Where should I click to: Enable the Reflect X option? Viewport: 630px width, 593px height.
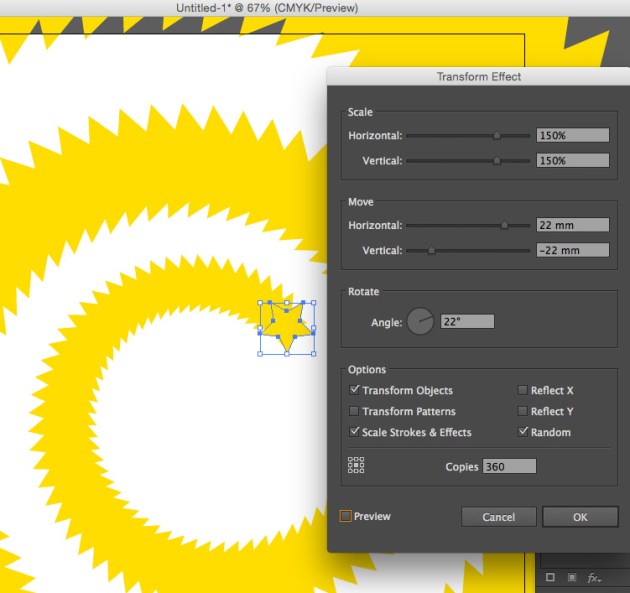click(x=522, y=390)
